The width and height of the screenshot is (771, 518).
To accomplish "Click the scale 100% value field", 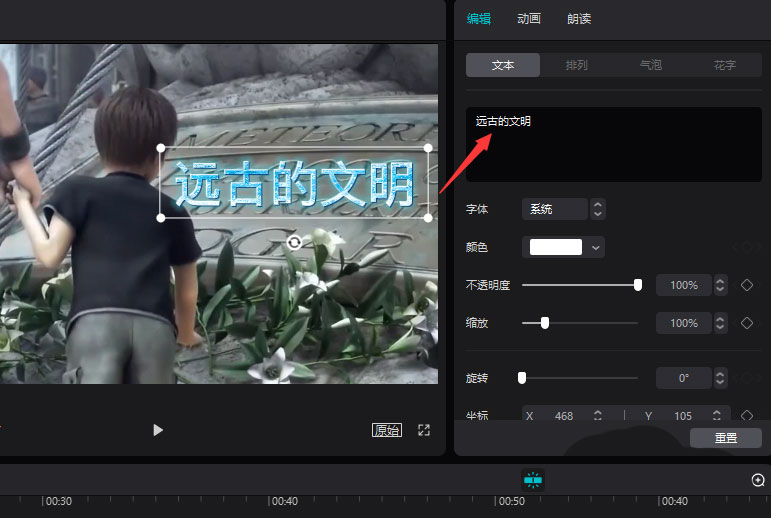I will (x=684, y=323).
